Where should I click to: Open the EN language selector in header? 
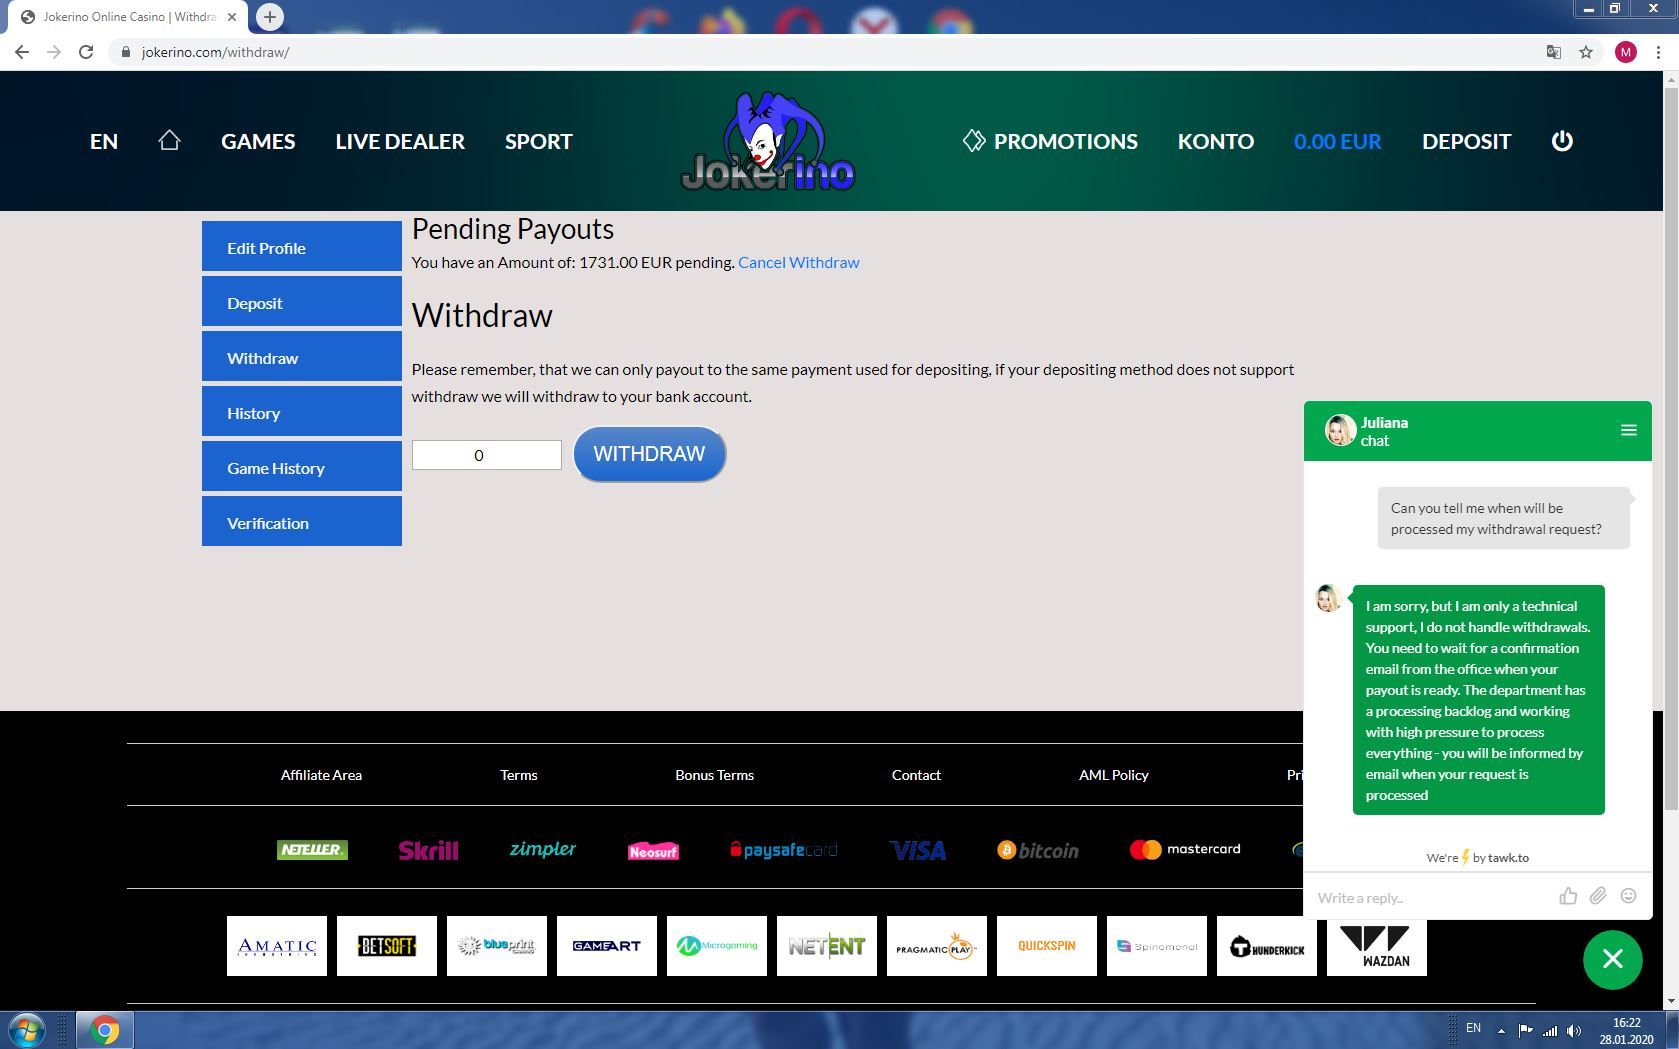click(x=104, y=141)
